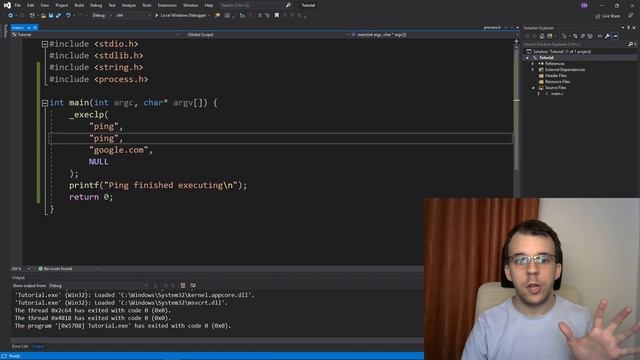The height and width of the screenshot is (360, 640).
Task: Expand the External Dependencies node
Action: 533,70
